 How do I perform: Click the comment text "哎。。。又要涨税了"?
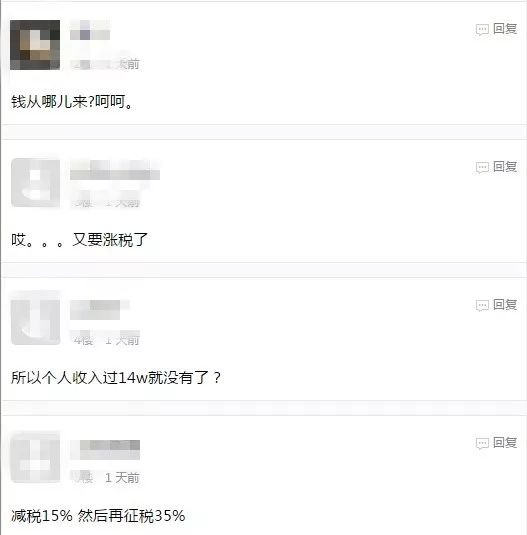point(79,240)
